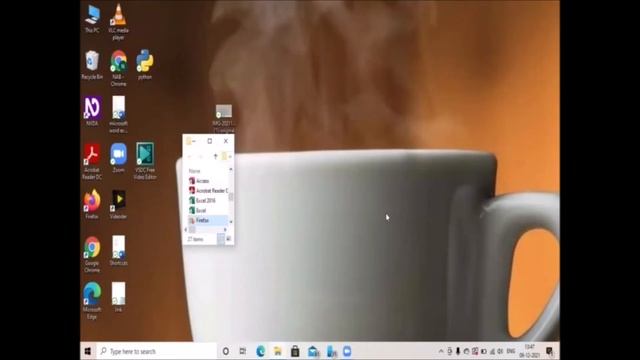Open Zoom from the taskbar
This screenshot has height=360, width=640.
click(x=347, y=351)
